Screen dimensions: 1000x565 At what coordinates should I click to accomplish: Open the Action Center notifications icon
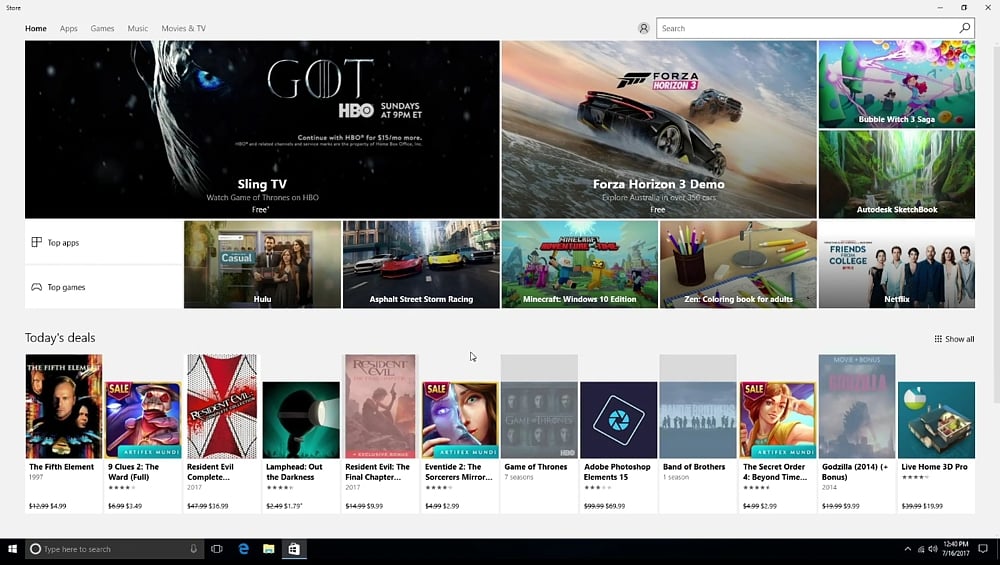pos(983,549)
